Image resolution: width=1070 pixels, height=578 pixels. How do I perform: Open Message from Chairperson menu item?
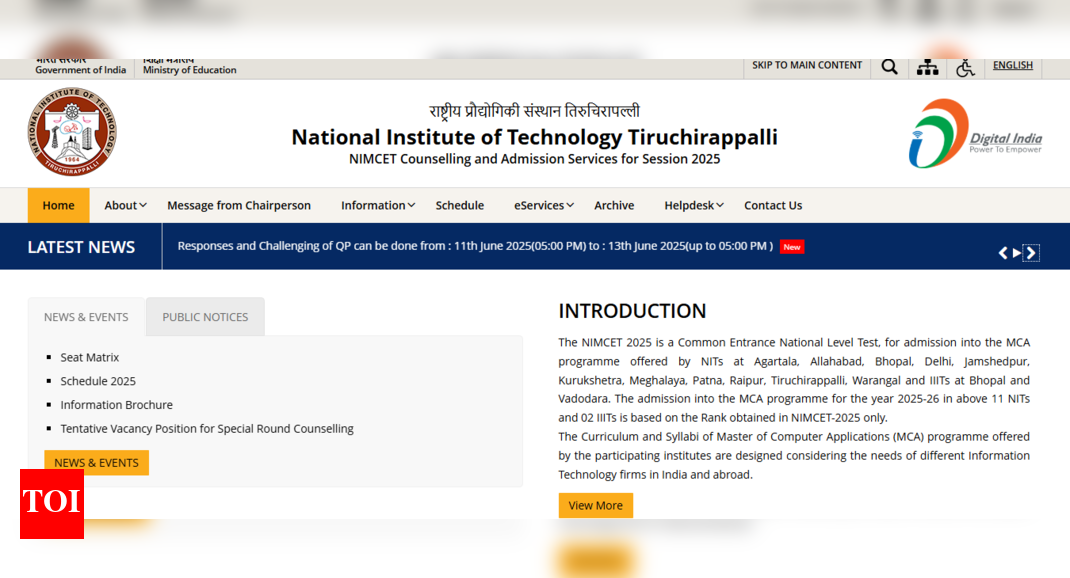pyautogui.click(x=239, y=205)
